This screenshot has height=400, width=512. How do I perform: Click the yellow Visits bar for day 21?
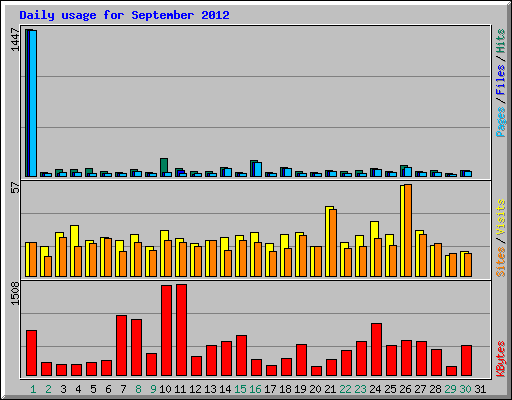coord(328,241)
